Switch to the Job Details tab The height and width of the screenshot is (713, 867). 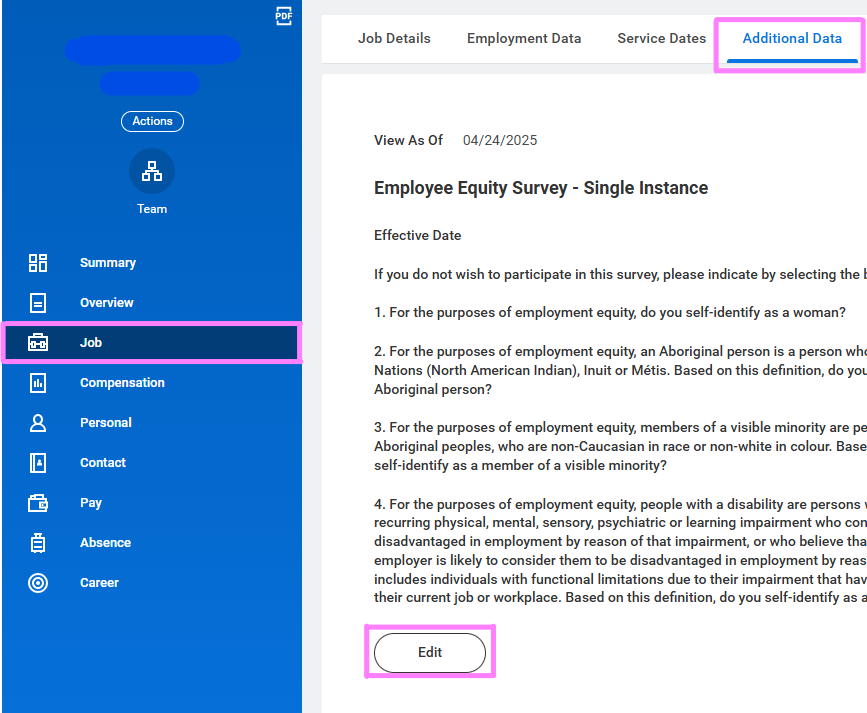(394, 38)
